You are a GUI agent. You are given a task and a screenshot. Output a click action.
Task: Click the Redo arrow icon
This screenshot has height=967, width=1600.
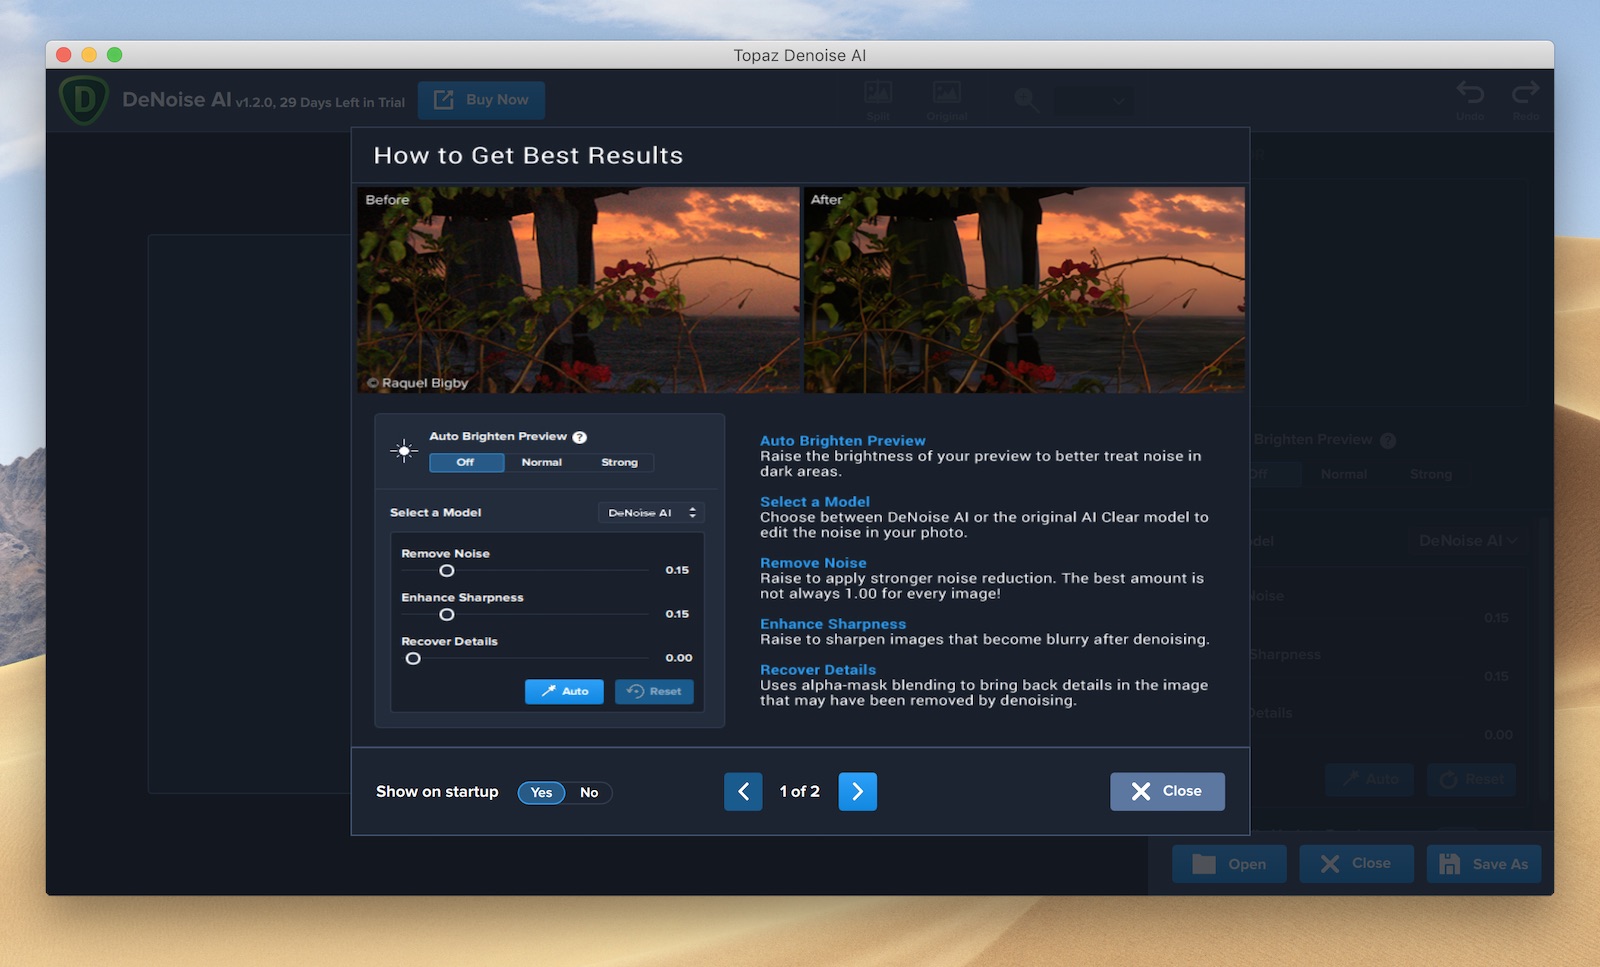(1526, 93)
